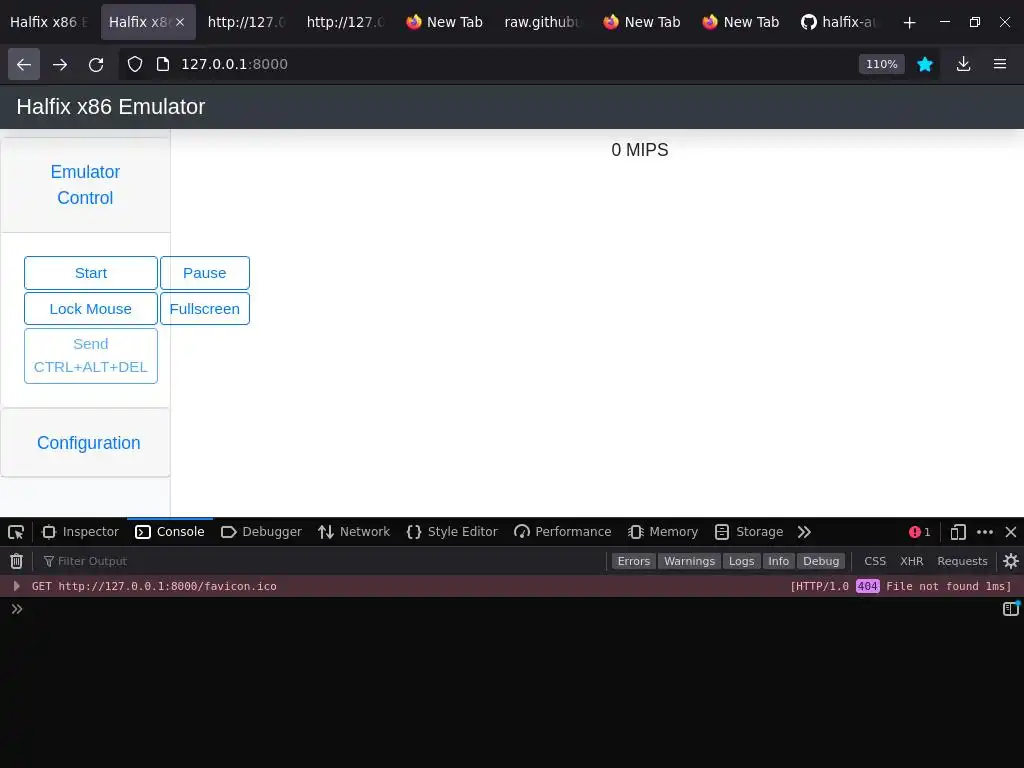Screen dimensions: 1024x768
Task: Open the Performance tab
Action: tap(562, 532)
